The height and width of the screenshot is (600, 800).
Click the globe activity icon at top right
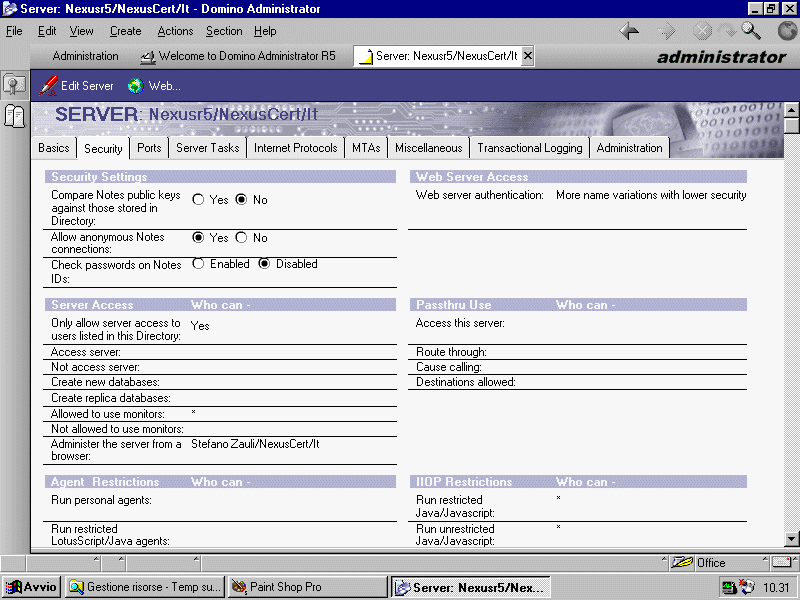(788, 32)
